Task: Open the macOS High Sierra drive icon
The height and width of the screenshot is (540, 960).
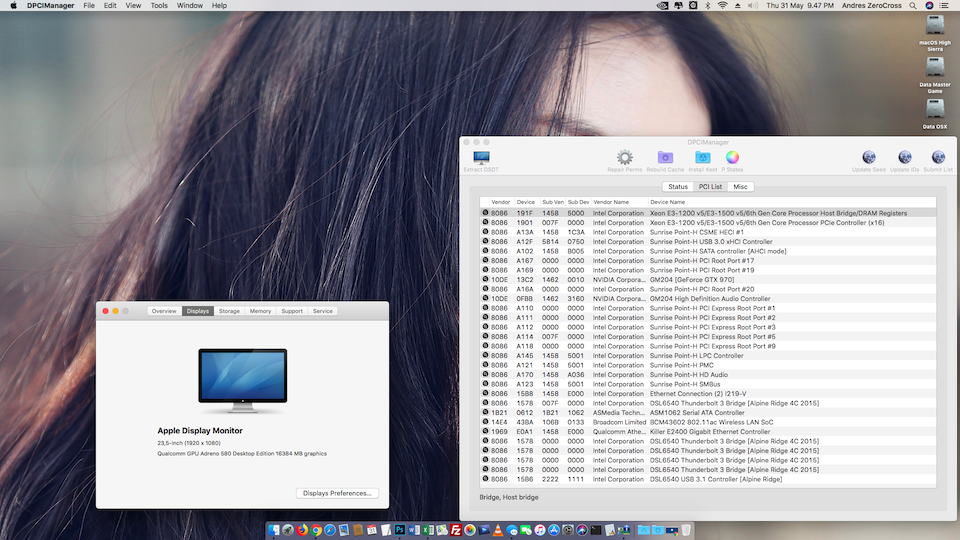Action: click(934, 25)
